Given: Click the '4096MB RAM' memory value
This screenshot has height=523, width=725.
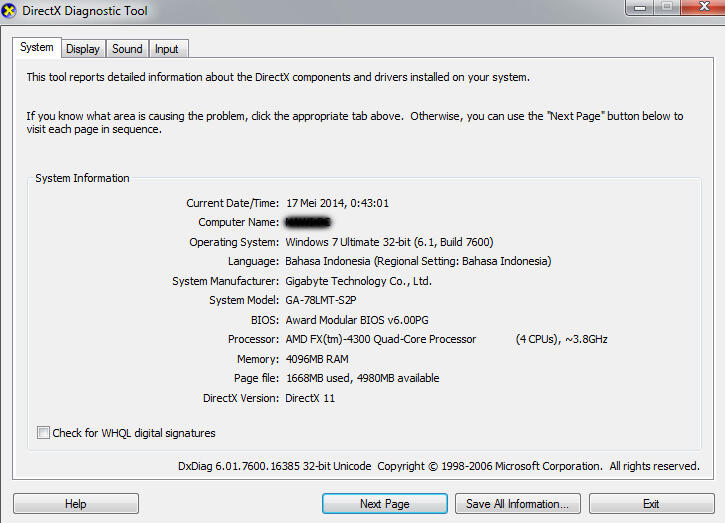Looking at the screenshot, I should point(317,359).
